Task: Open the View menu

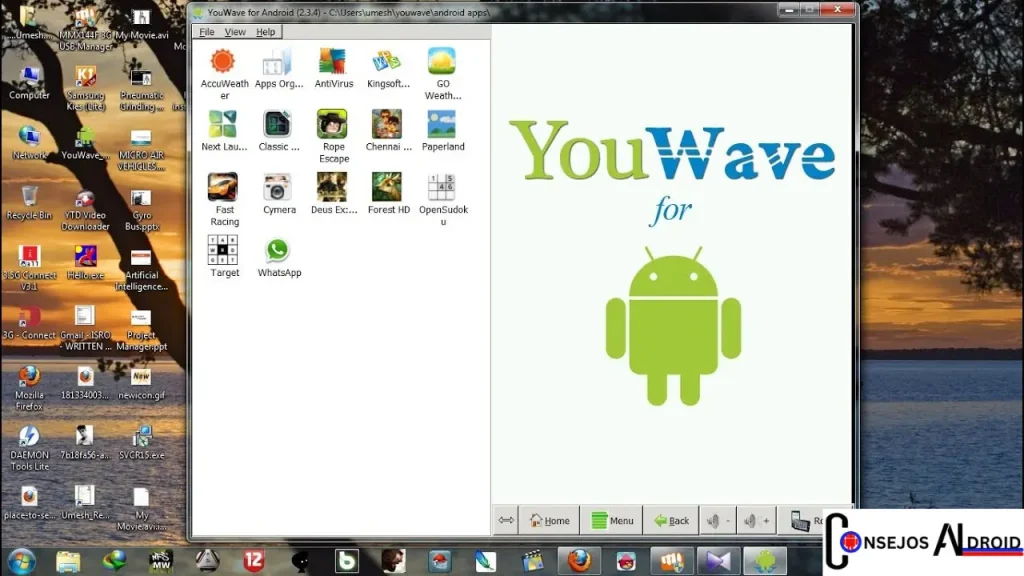Action: (x=235, y=32)
